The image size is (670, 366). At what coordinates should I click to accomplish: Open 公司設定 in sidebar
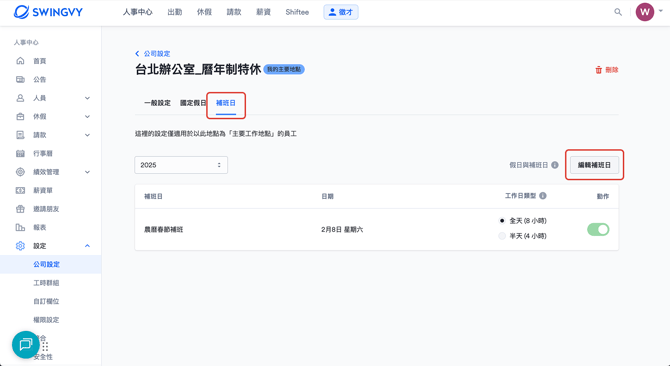coord(47,264)
